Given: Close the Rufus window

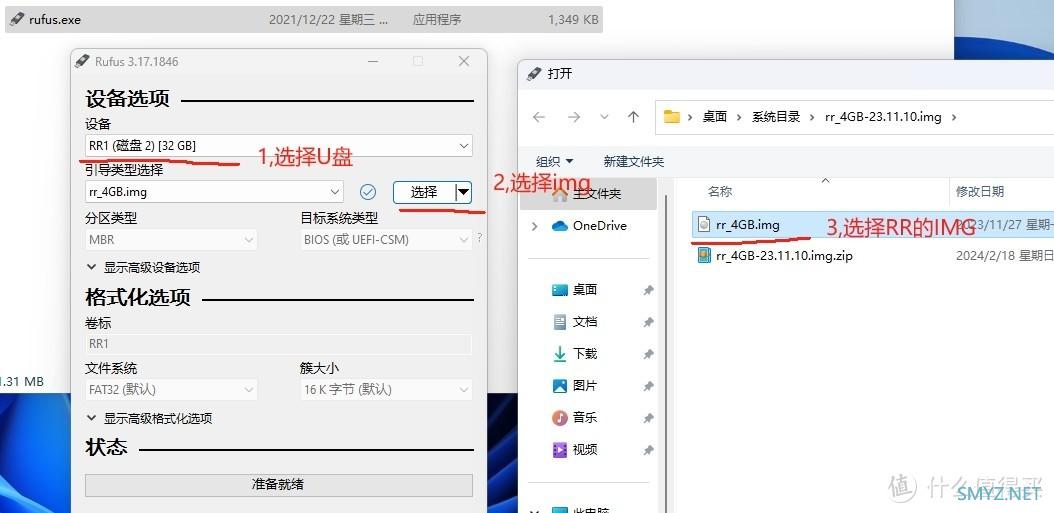Looking at the screenshot, I should (x=464, y=61).
